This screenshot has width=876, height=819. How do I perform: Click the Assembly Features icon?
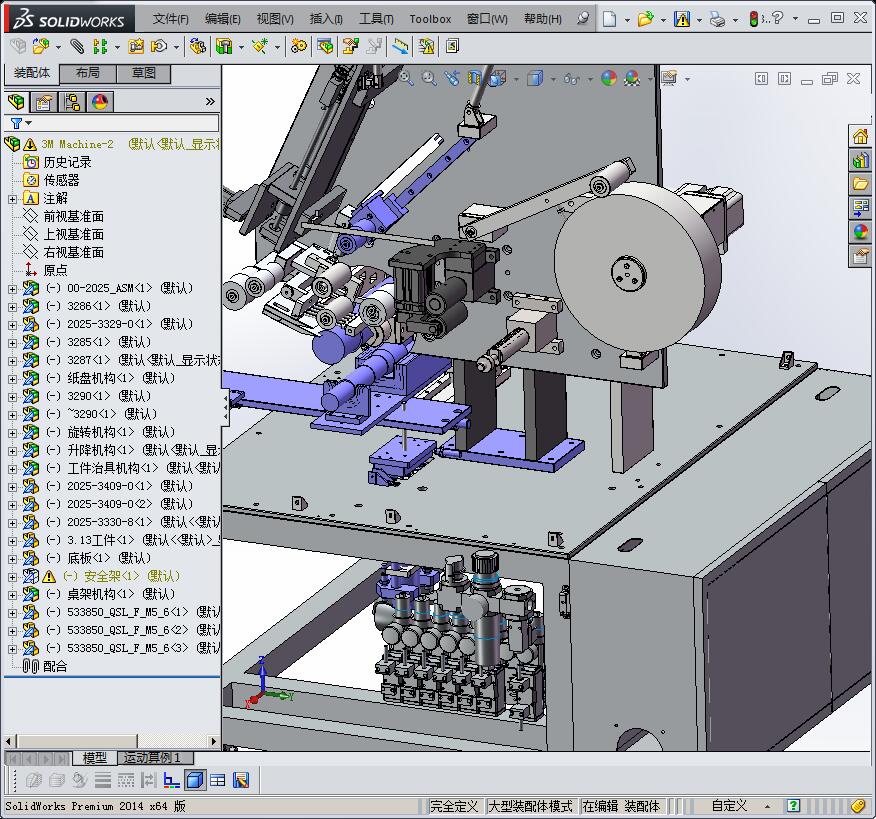pos(224,46)
